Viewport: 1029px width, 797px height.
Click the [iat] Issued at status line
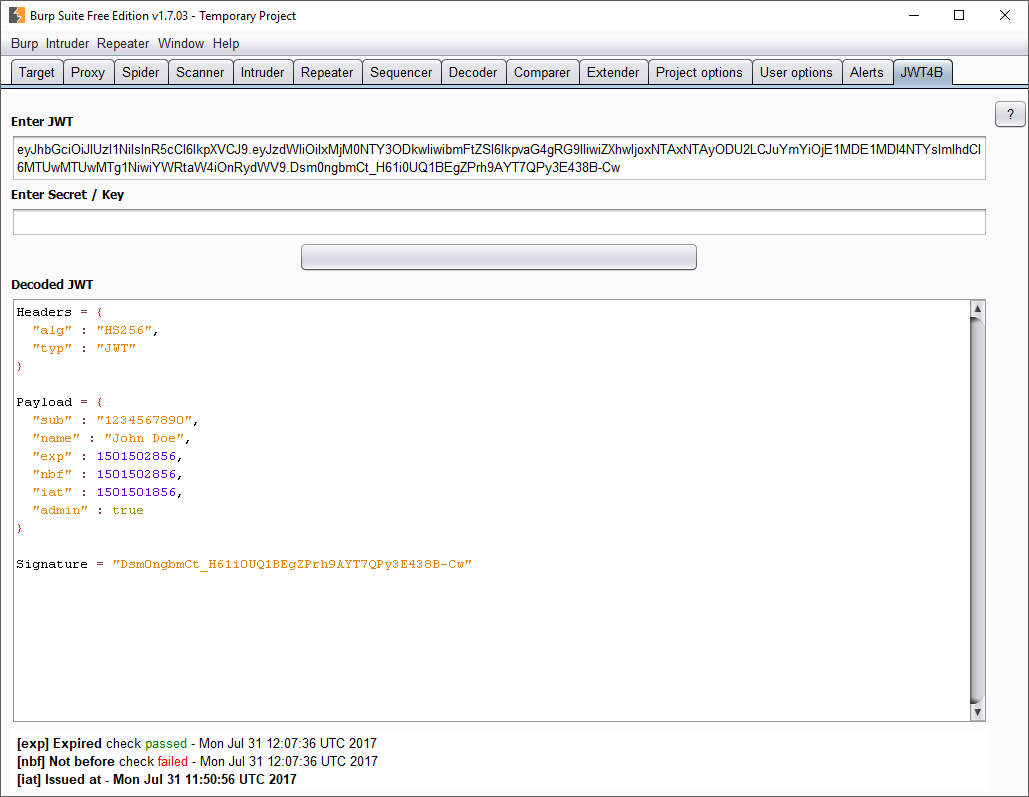pyautogui.click(x=157, y=779)
